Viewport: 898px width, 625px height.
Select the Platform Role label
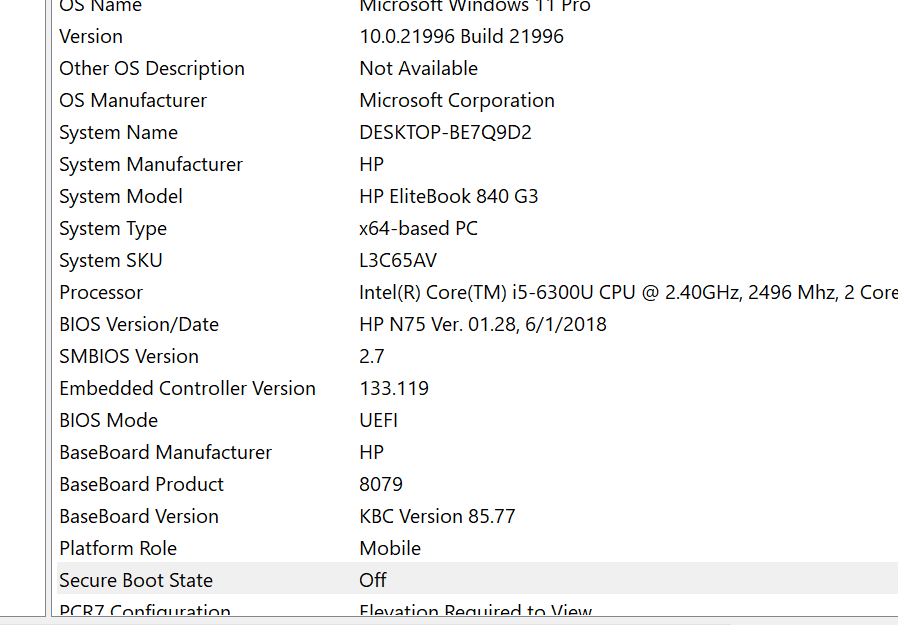pyautogui.click(x=118, y=548)
